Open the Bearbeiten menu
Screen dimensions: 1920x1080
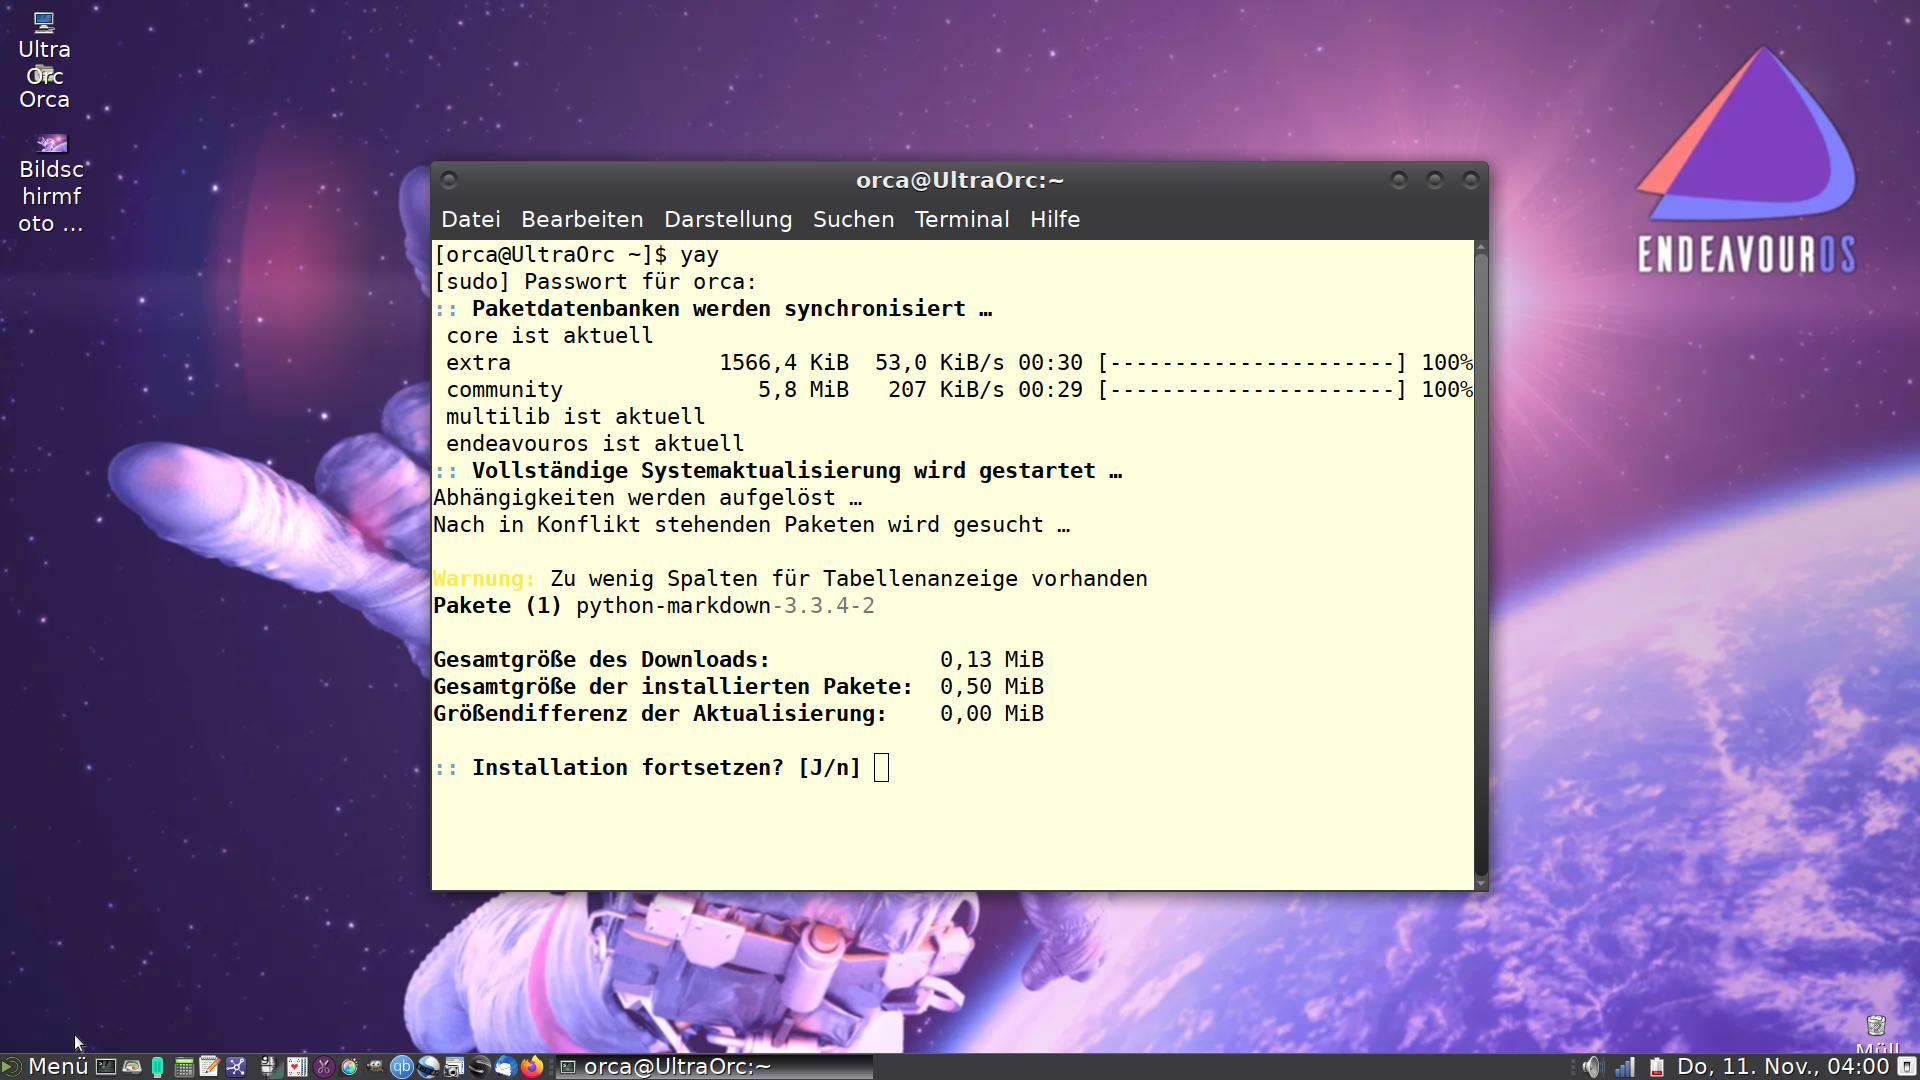coord(582,219)
